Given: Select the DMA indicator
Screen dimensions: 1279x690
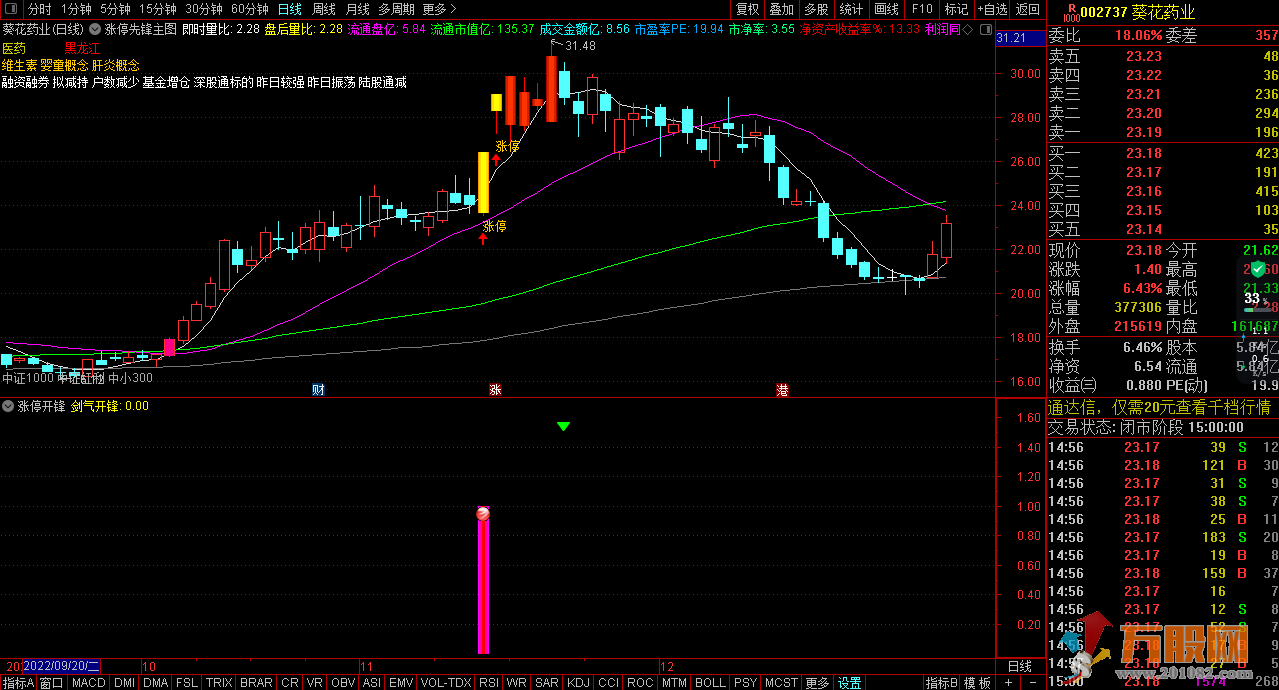Looking at the screenshot, I should pos(156,683).
